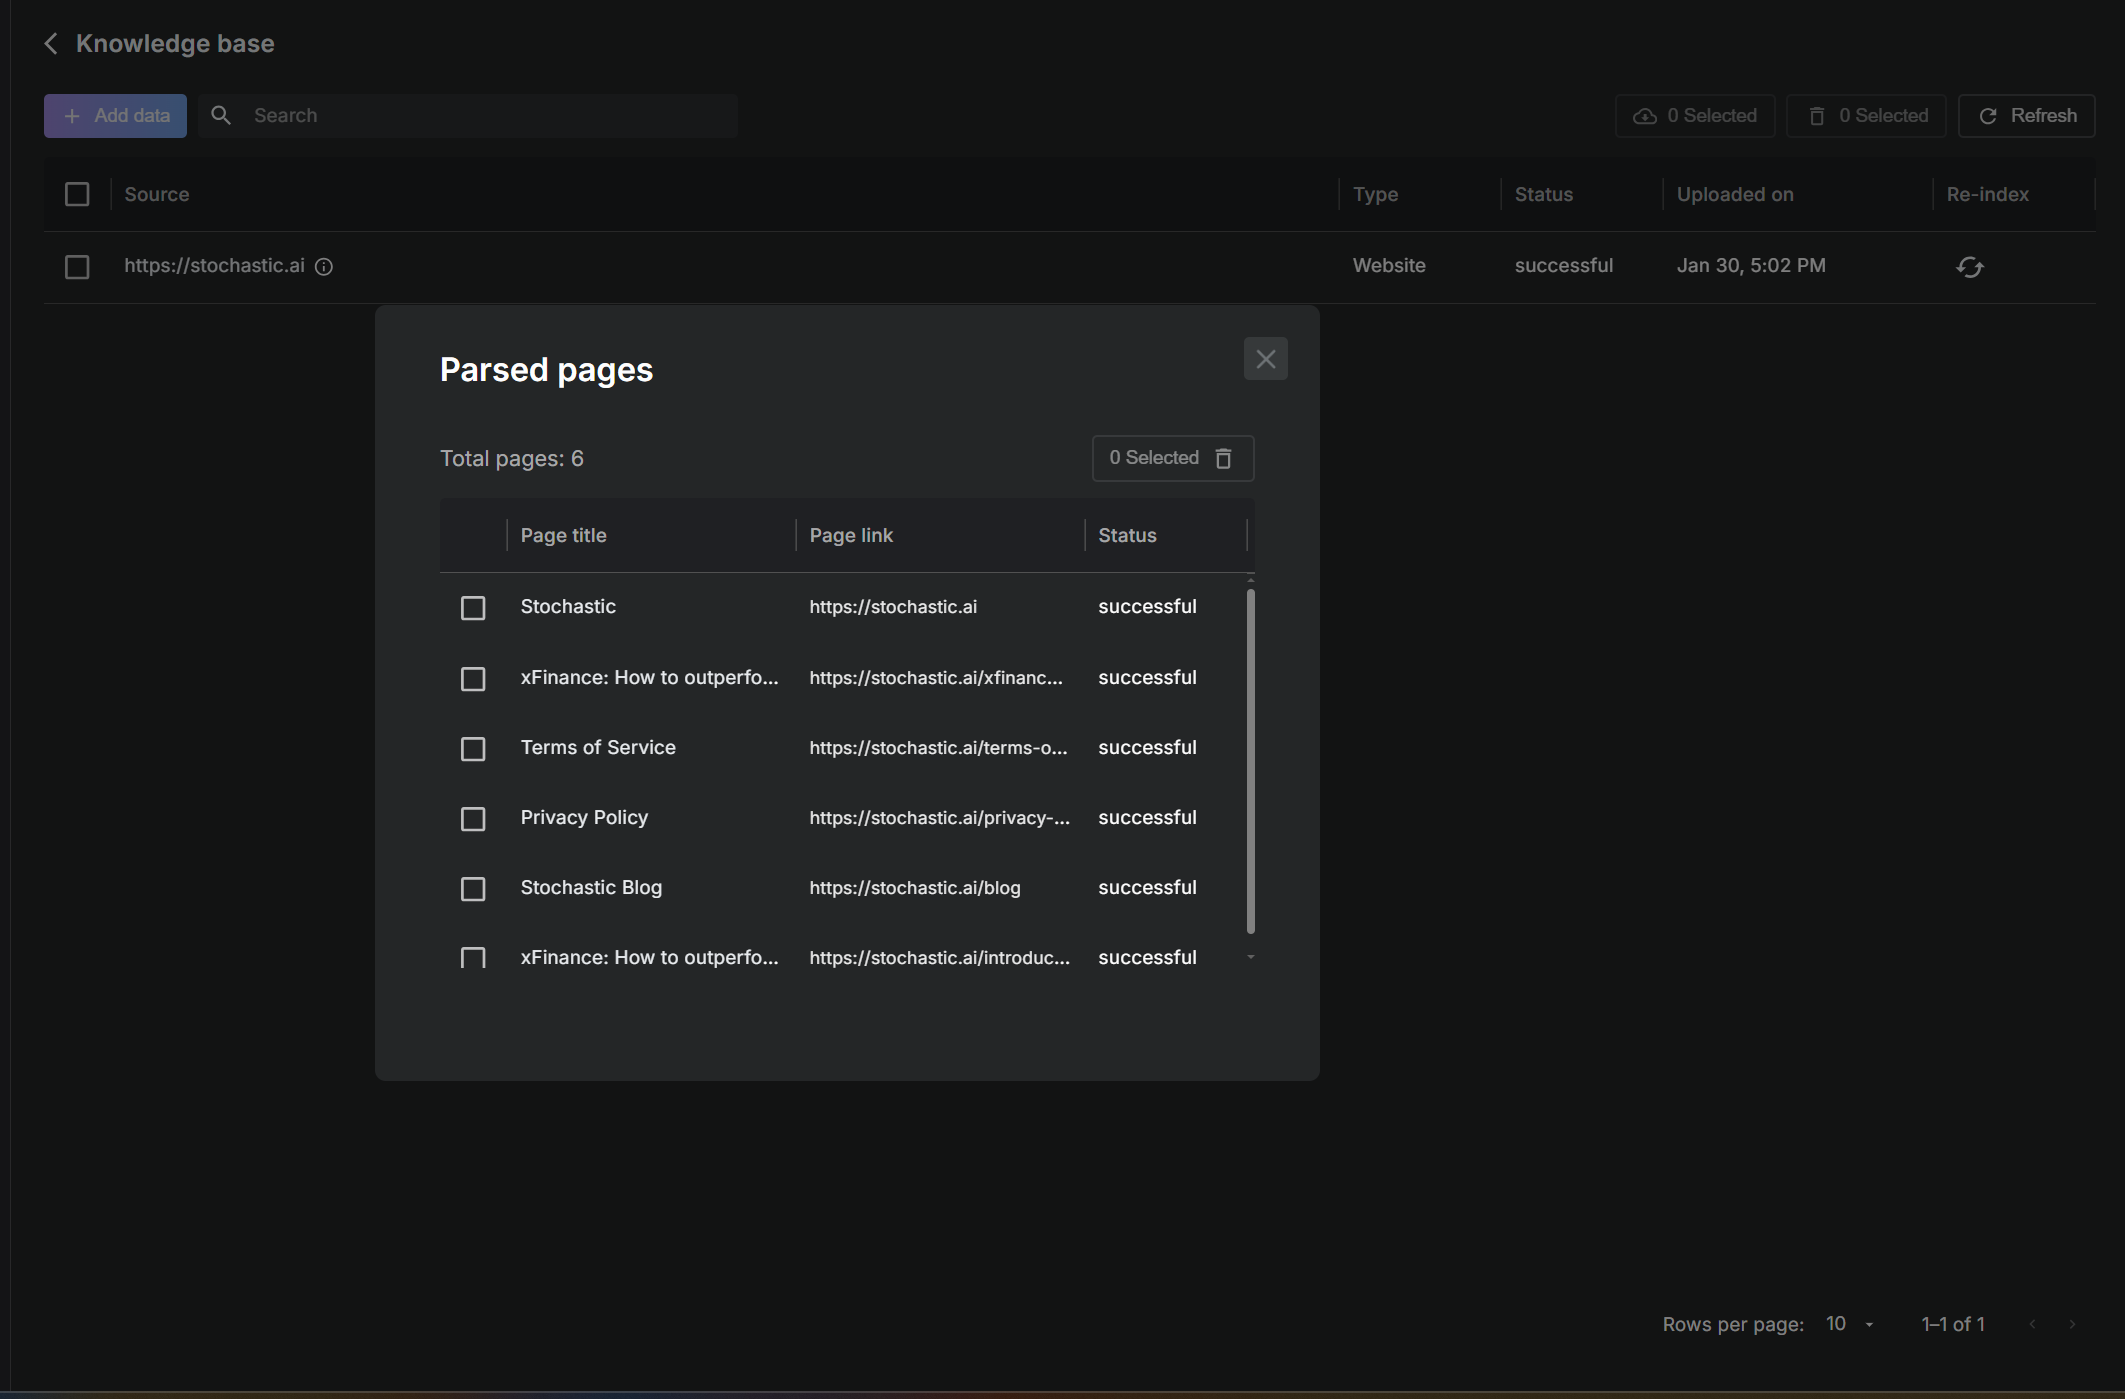Screen dimensions: 2125x1399
Task: Click the https://stochastic.ai/introduc... link
Action: (939, 958)
